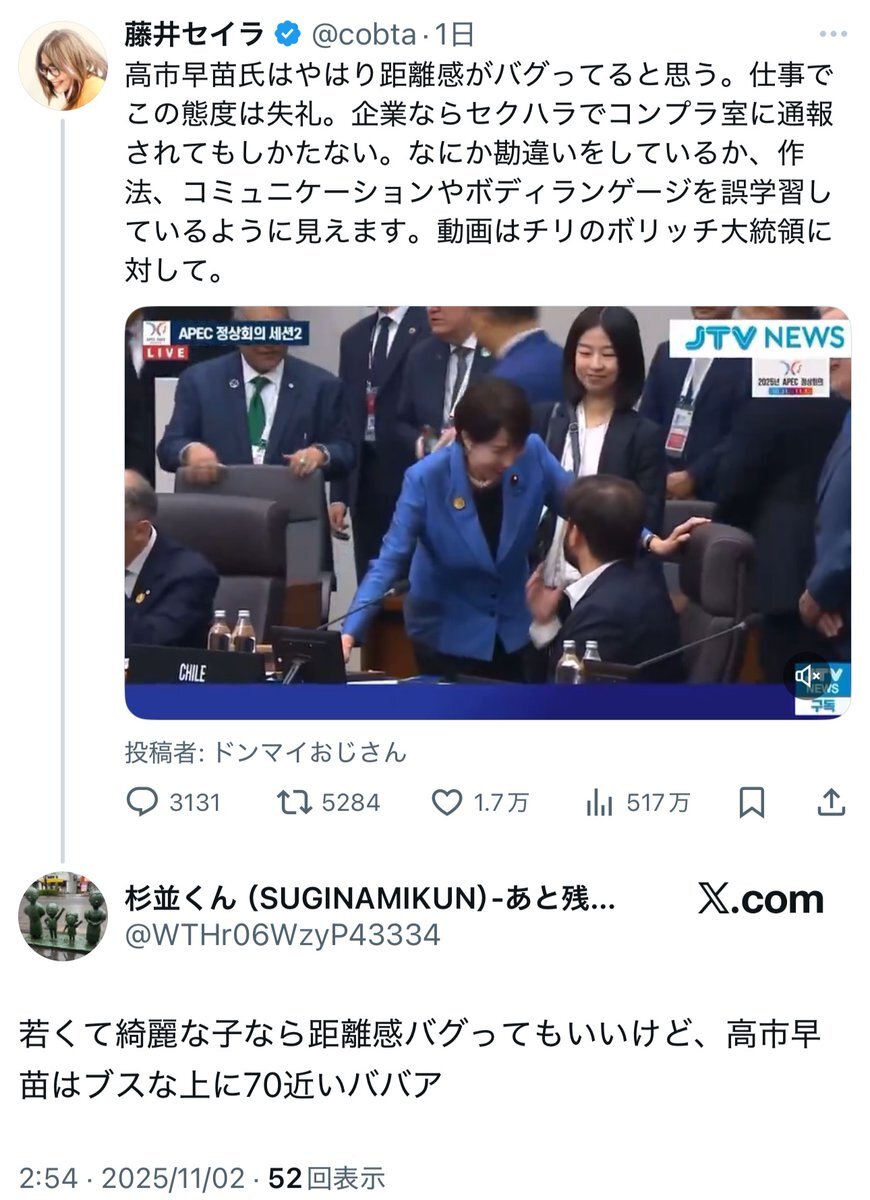
Task: Like the post with the heart icon
Action: coord(446,802)
